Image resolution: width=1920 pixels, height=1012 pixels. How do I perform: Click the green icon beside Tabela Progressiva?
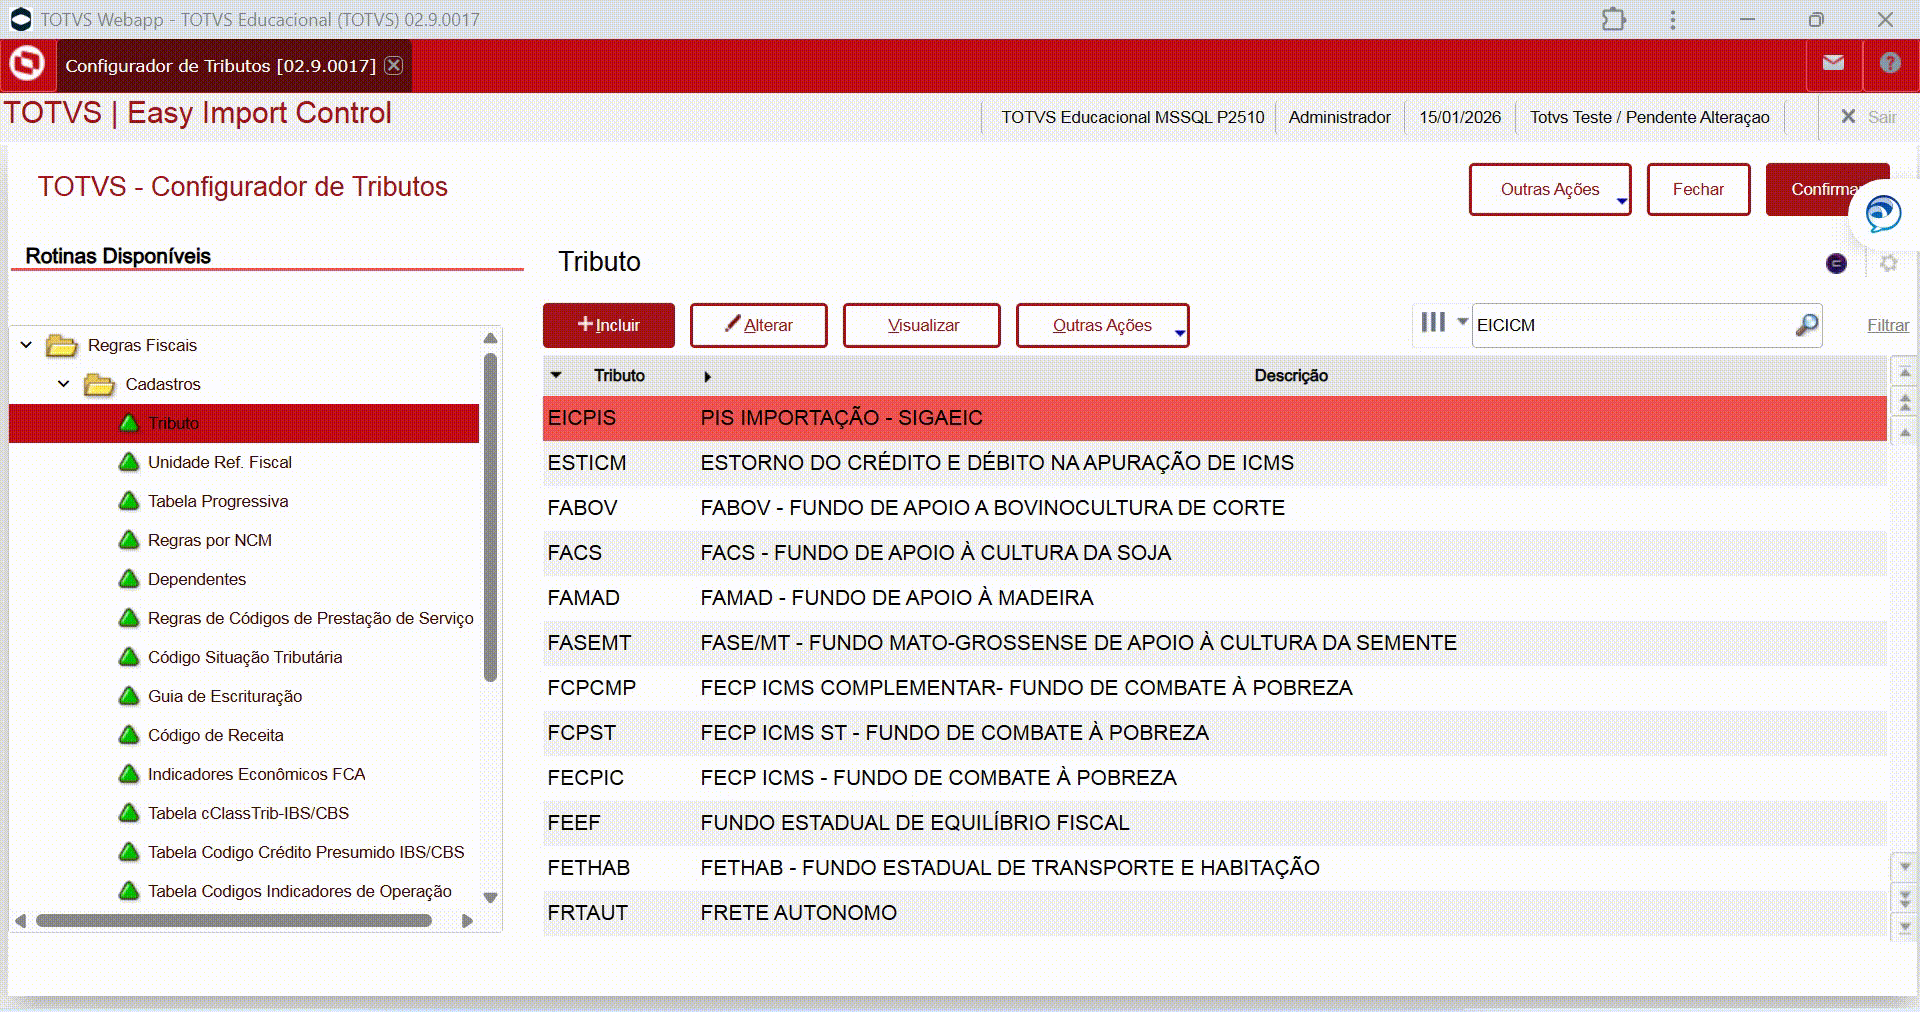129,501
